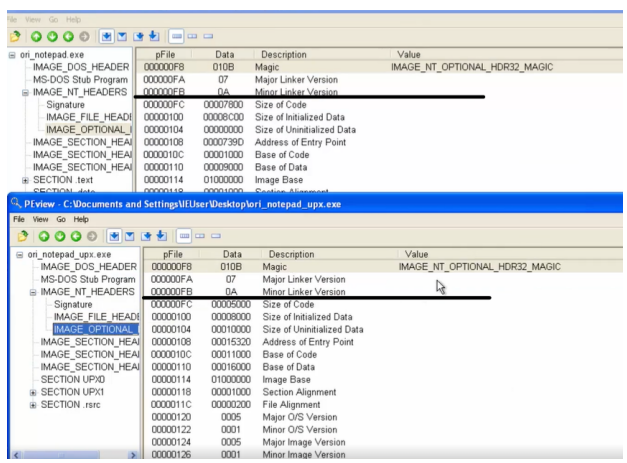The image size is (627, 463).
Task: Collapse the ori_notepad_upx.exe root tree node
Action: (20, 255)
